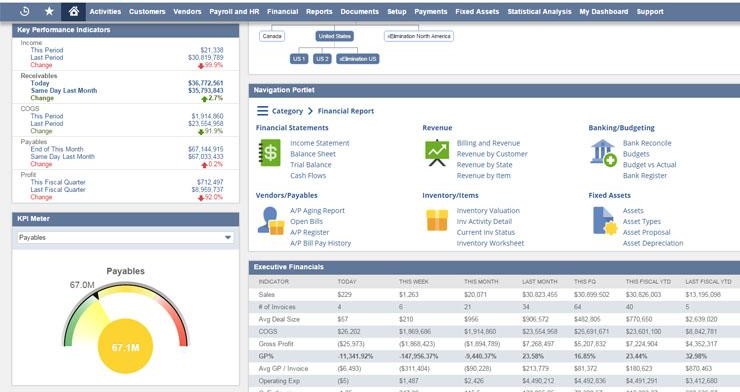Click the yellow 67.1M gauge center
740x392 pixels.
(x=126, y=347)
